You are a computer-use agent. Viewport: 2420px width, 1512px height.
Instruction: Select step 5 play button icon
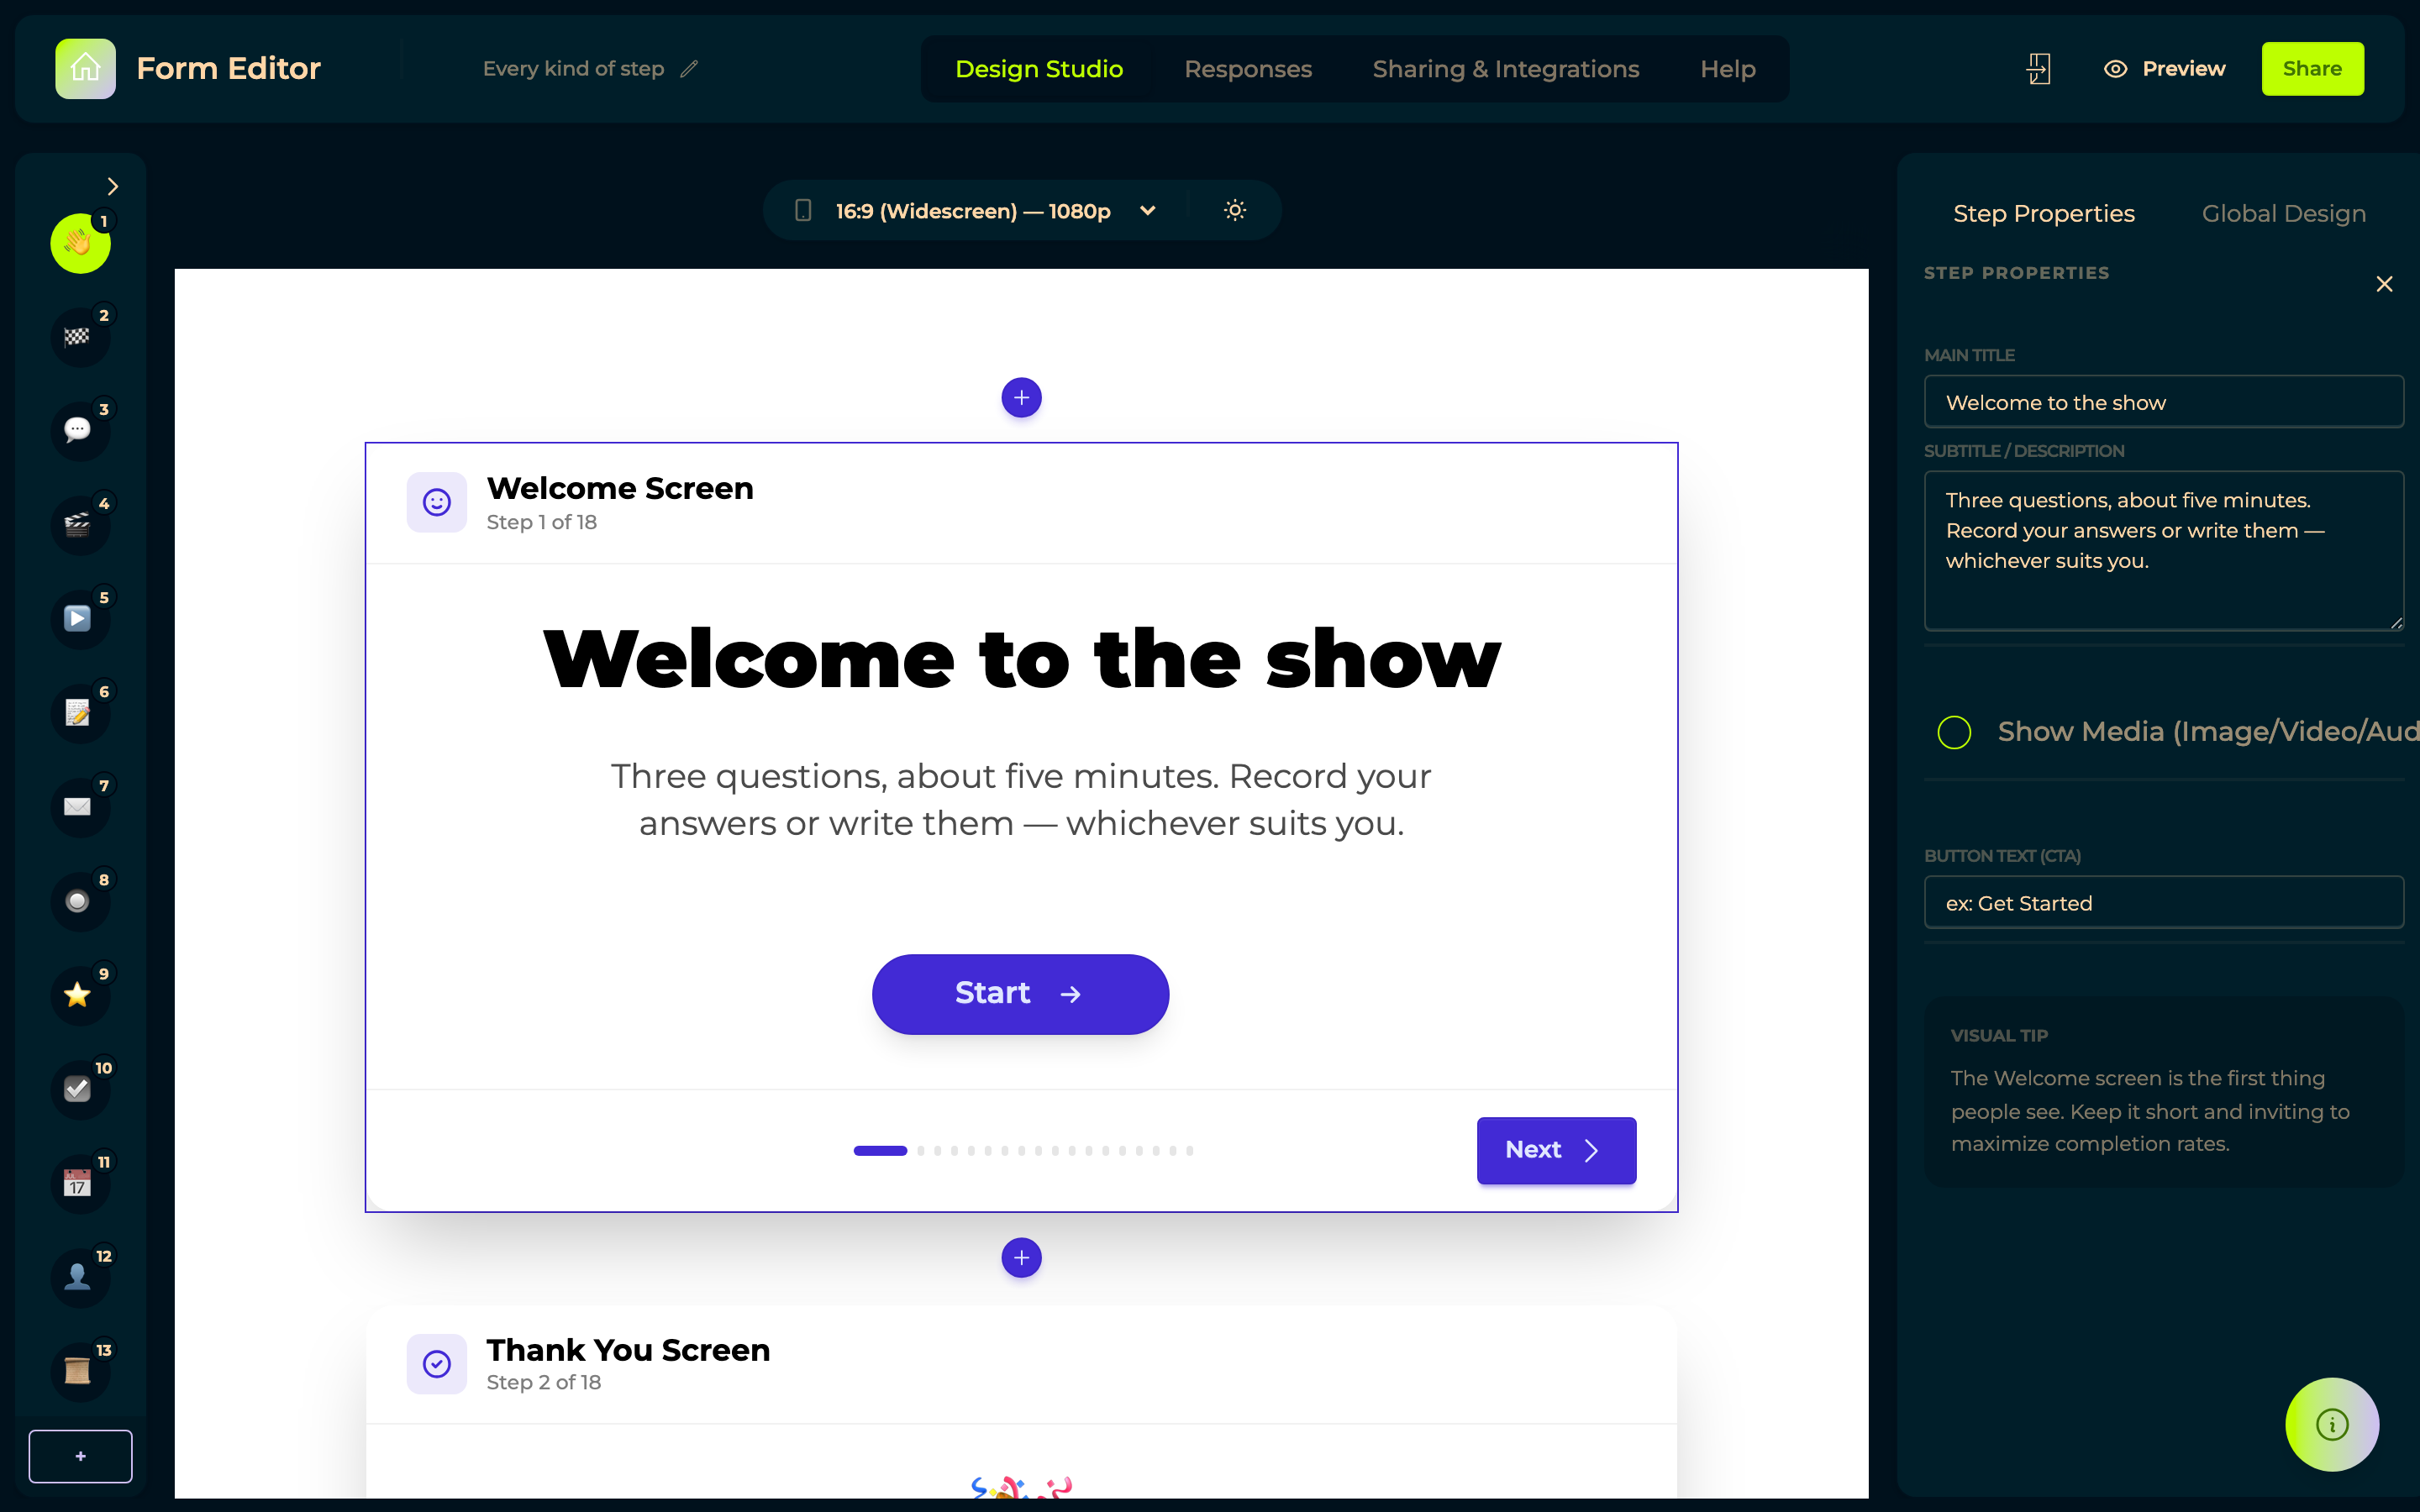pyautogui.click(x=80, y=619)
